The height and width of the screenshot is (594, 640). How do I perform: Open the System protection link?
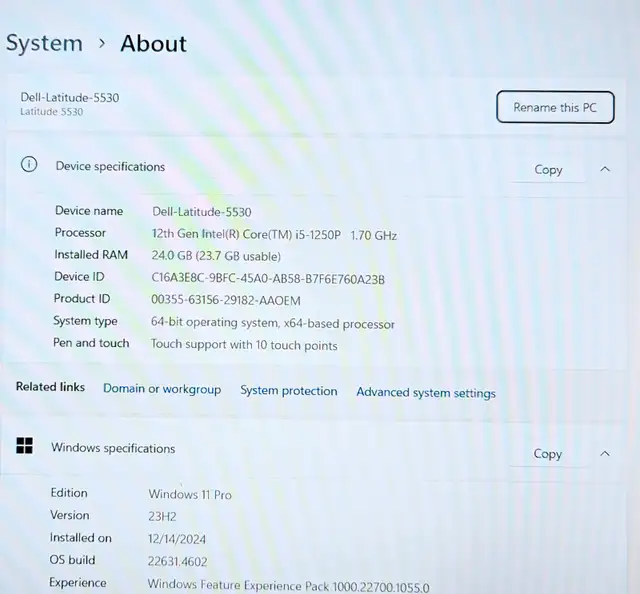click(289, 391)
